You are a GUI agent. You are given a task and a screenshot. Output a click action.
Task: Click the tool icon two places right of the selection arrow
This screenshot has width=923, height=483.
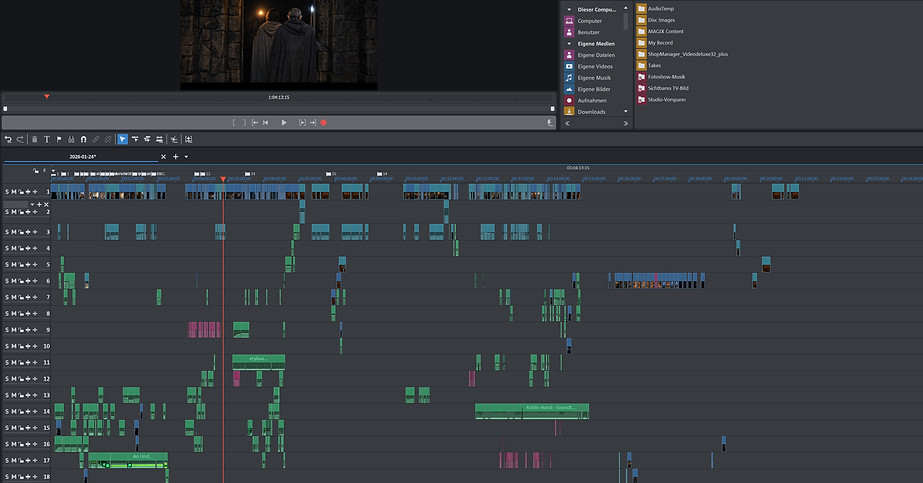[147, 139]
